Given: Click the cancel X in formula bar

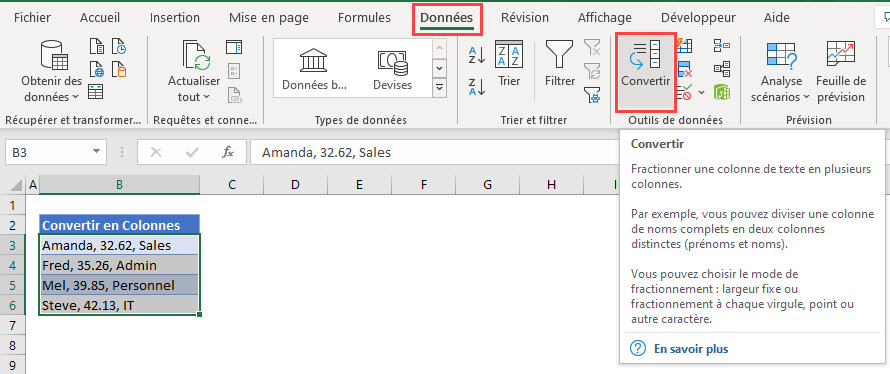Looking at the screenshot, I should click(156, 152).
